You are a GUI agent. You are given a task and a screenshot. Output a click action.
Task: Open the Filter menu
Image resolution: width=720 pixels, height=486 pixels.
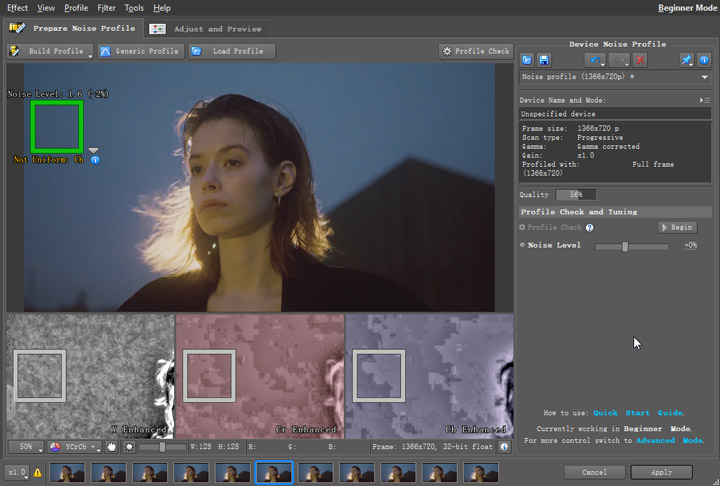106,8
